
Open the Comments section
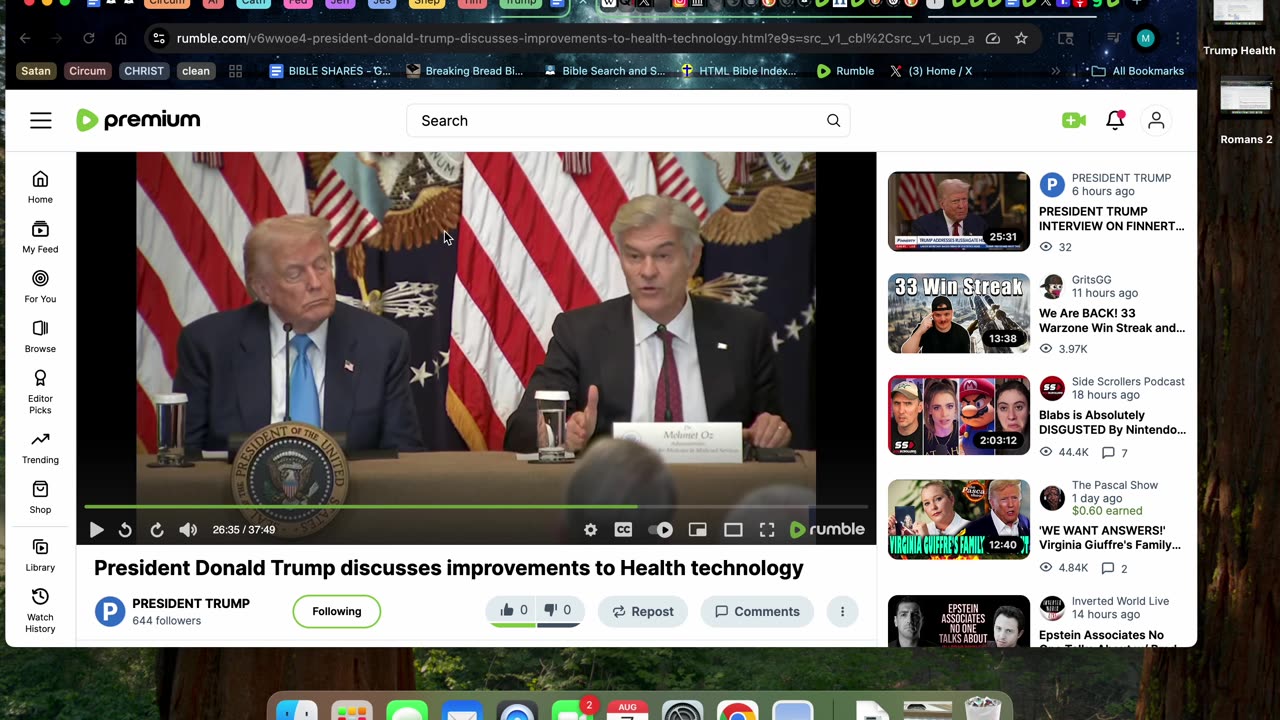(757, 611)
